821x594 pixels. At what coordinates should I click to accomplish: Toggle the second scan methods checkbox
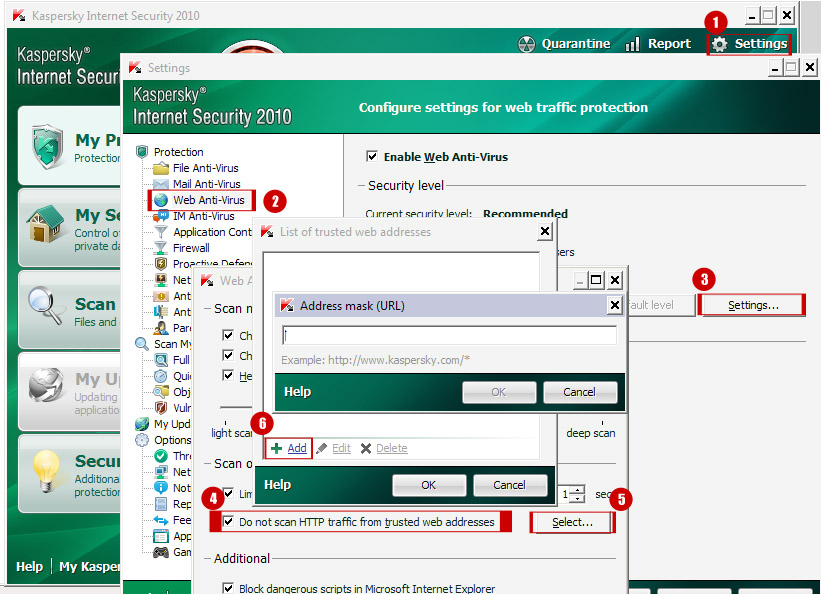(228, 355)
